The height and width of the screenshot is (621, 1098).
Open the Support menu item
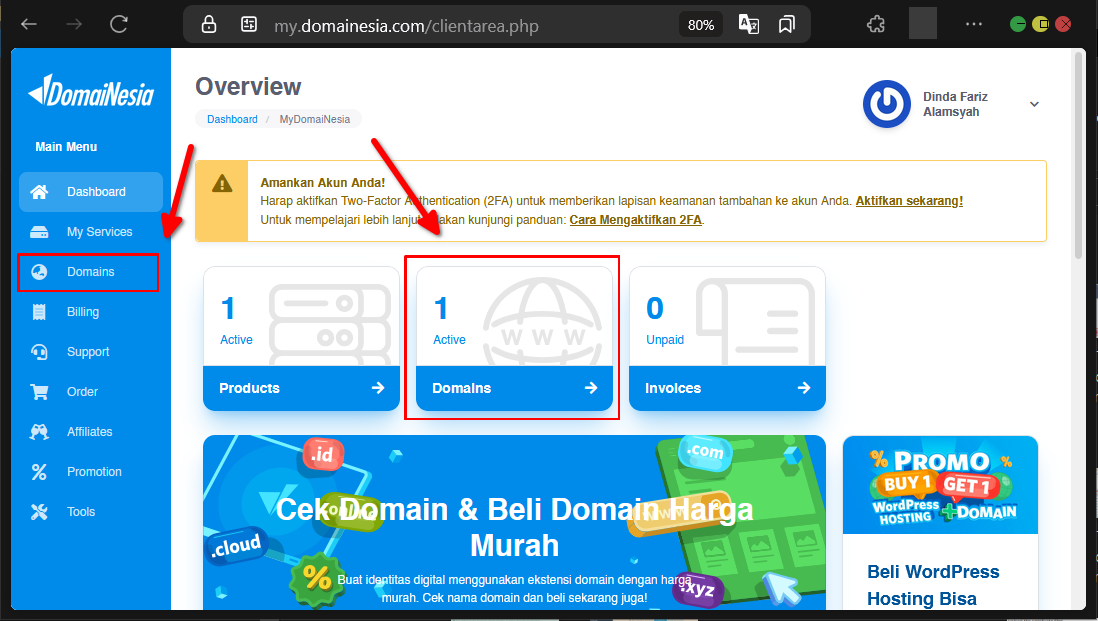click(x=91, y=351)
